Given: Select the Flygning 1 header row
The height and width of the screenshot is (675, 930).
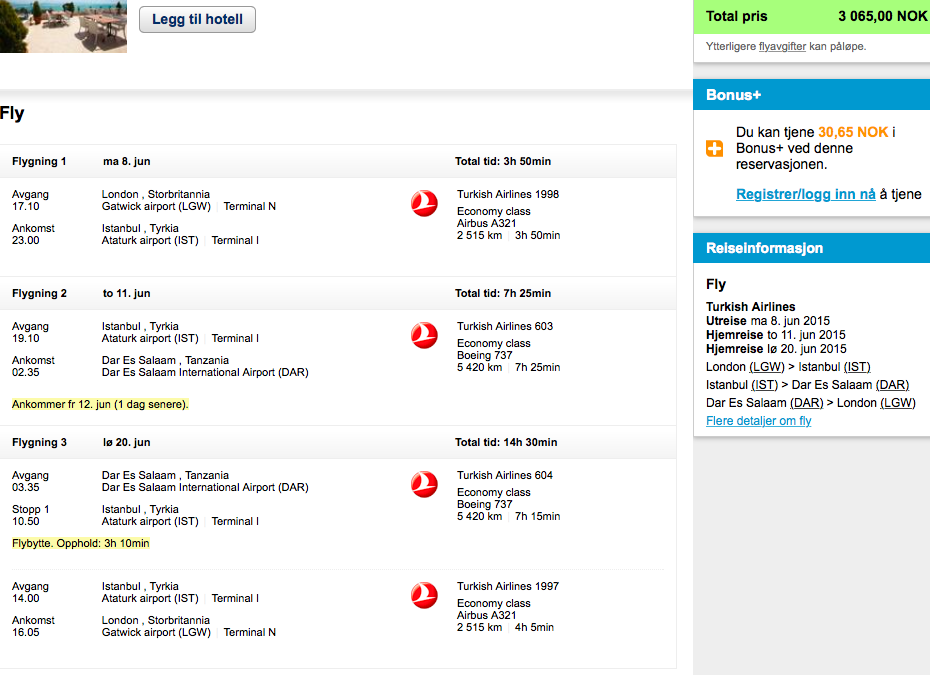Looking at the screenshot, I should coord(338,161).
